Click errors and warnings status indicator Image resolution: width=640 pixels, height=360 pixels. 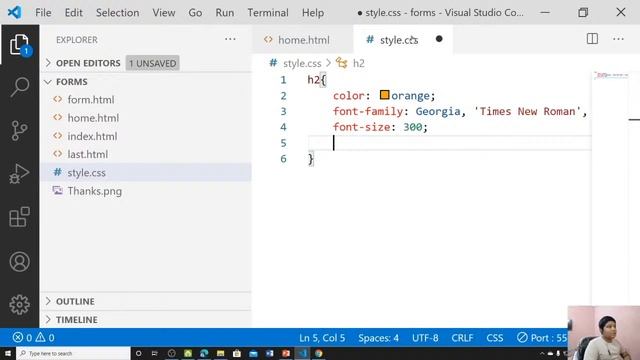click(33, 338)
